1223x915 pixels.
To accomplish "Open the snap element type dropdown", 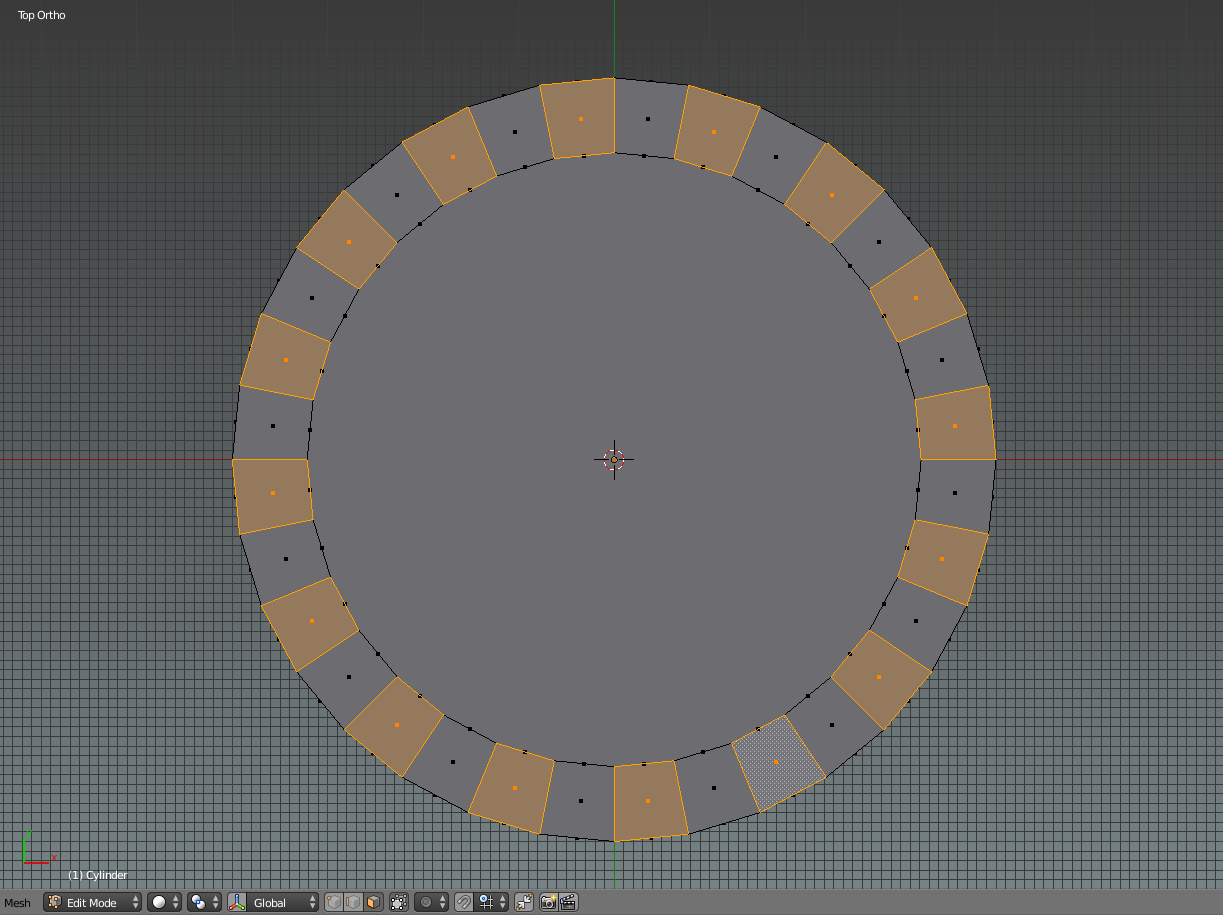I will pos(492,902).
